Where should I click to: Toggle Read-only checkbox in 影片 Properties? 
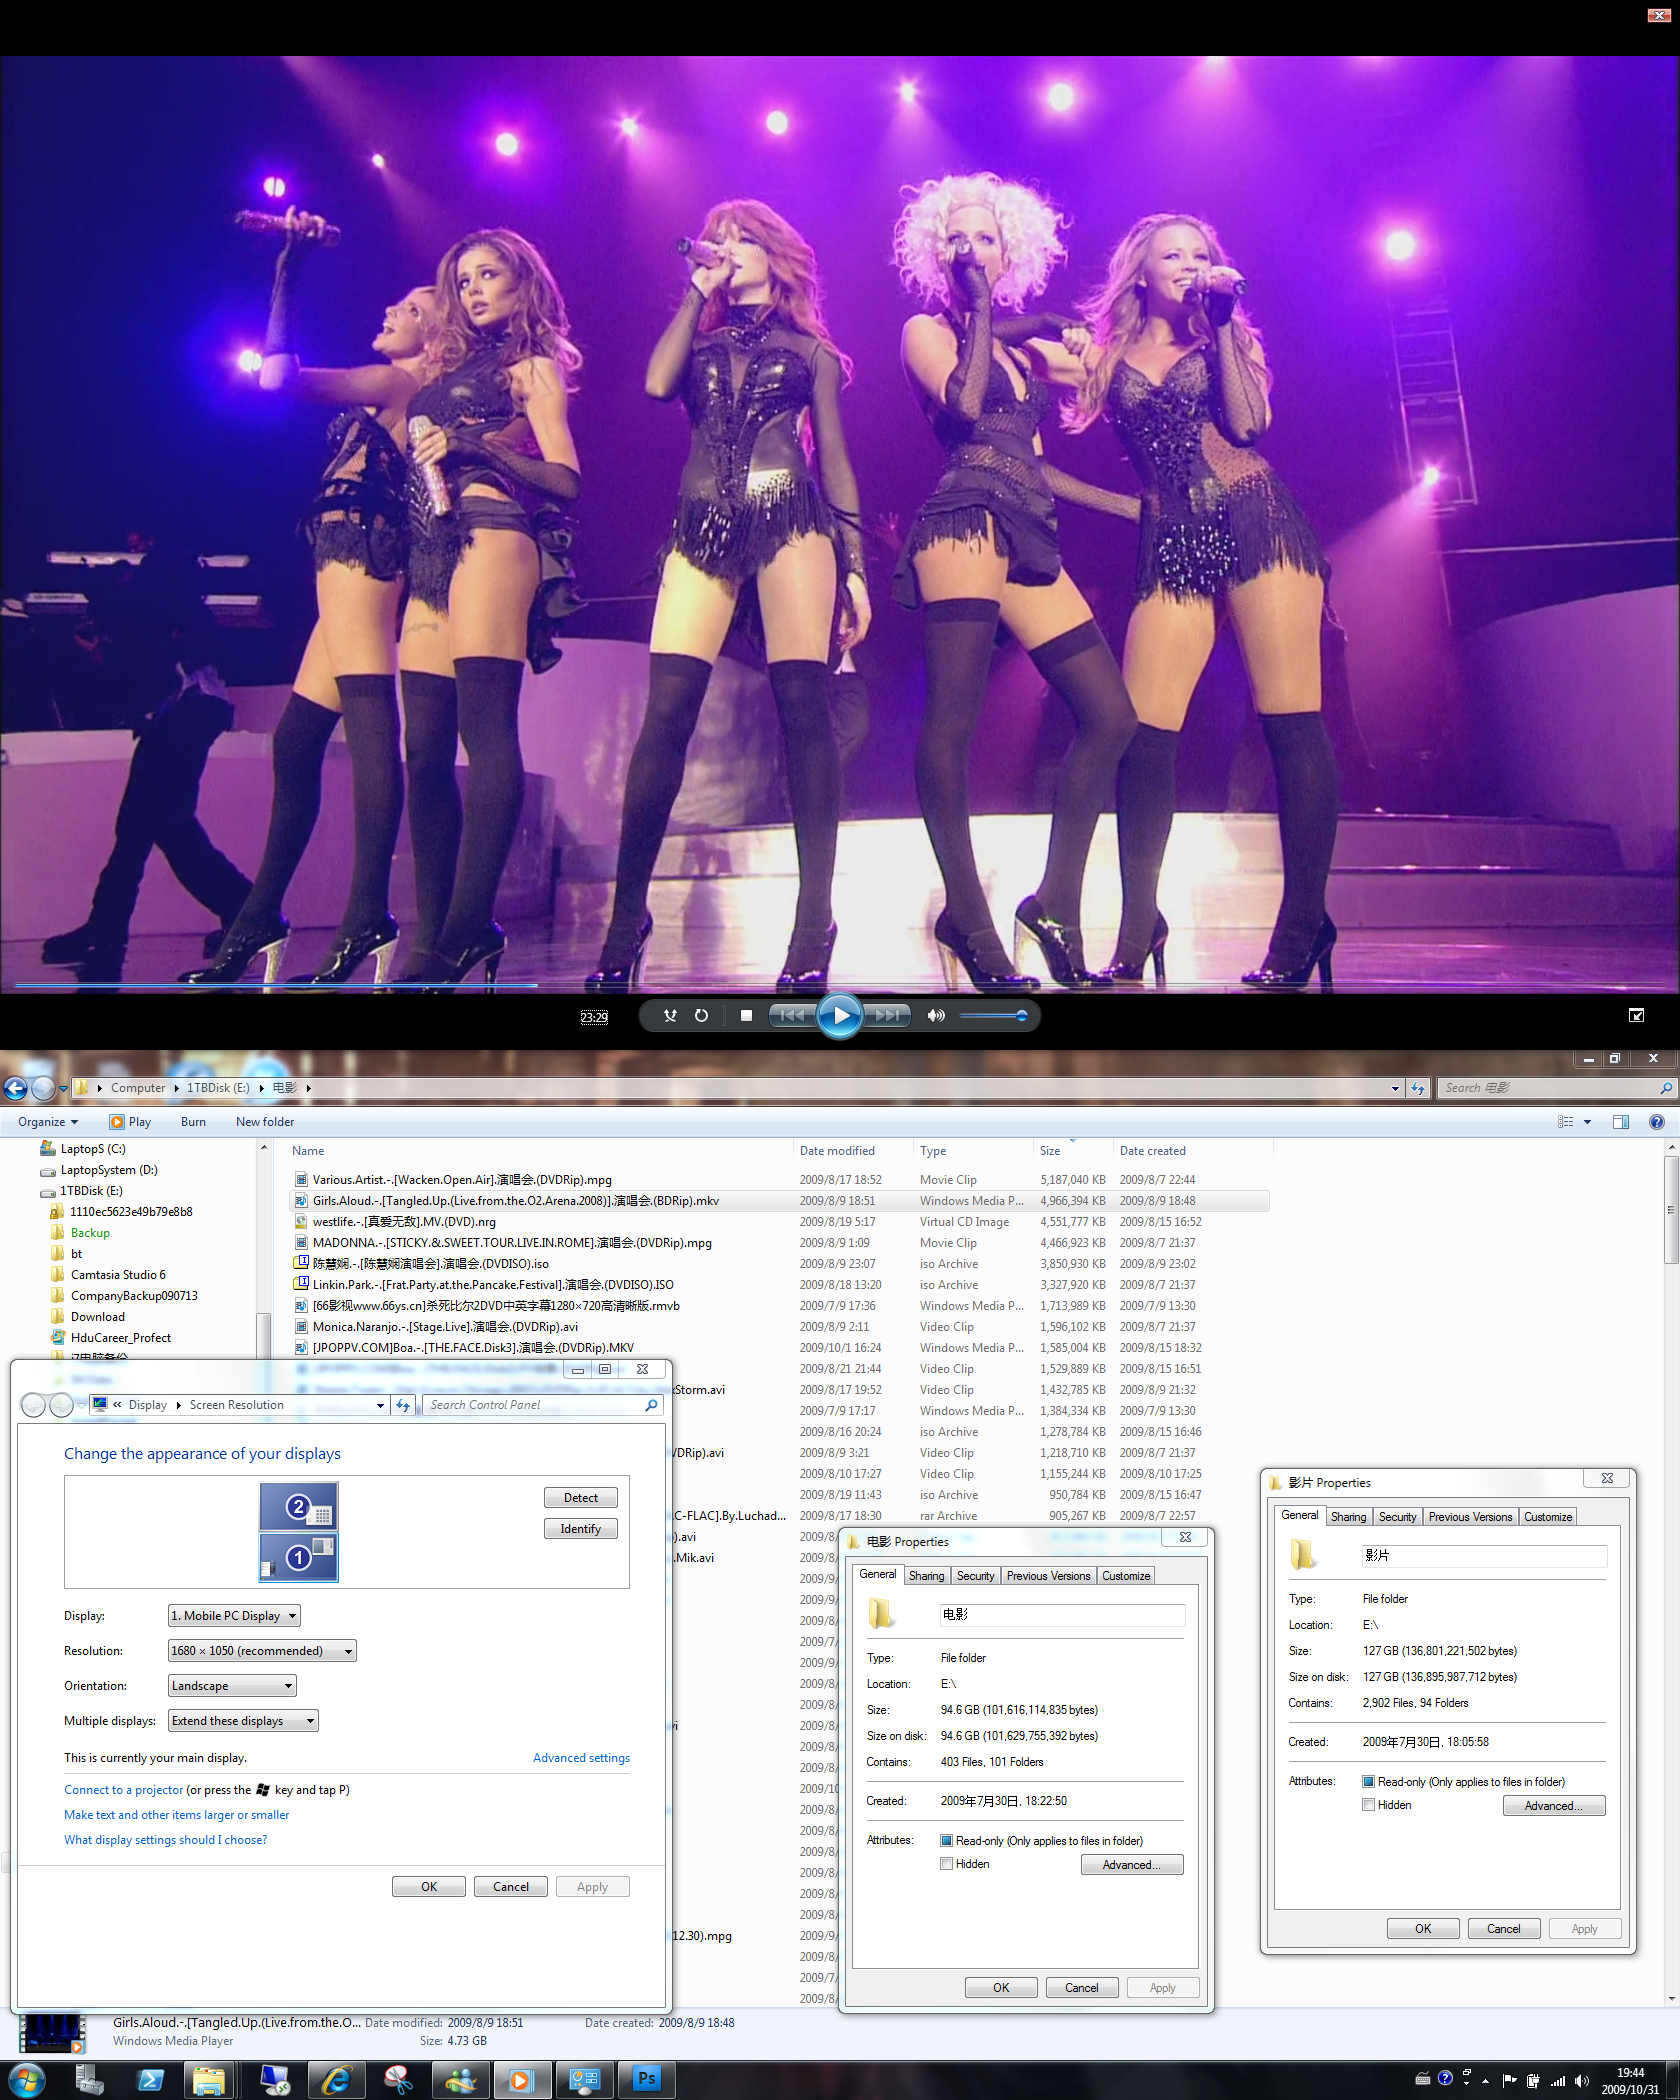(x=1368, y=1781)
